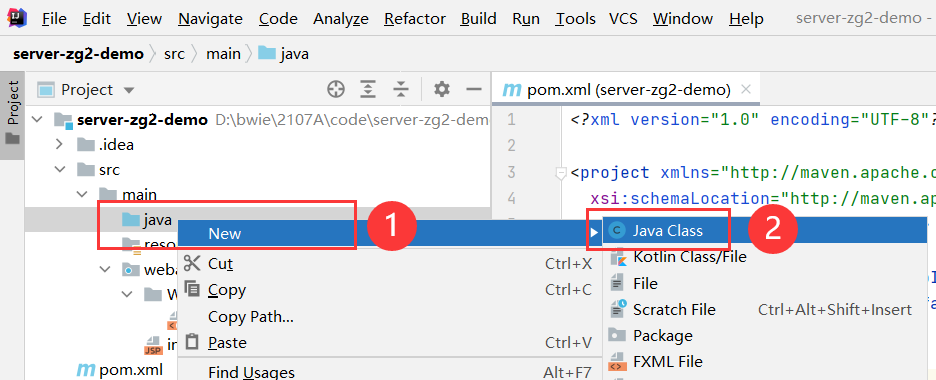Open the Refactor menu

(x=414, y=18)
